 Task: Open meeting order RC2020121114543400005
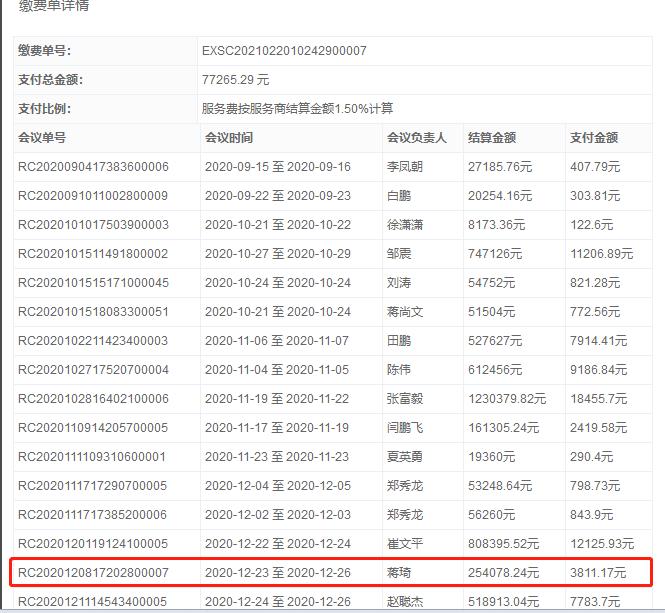pyautogui.click(x=94, y=602)
